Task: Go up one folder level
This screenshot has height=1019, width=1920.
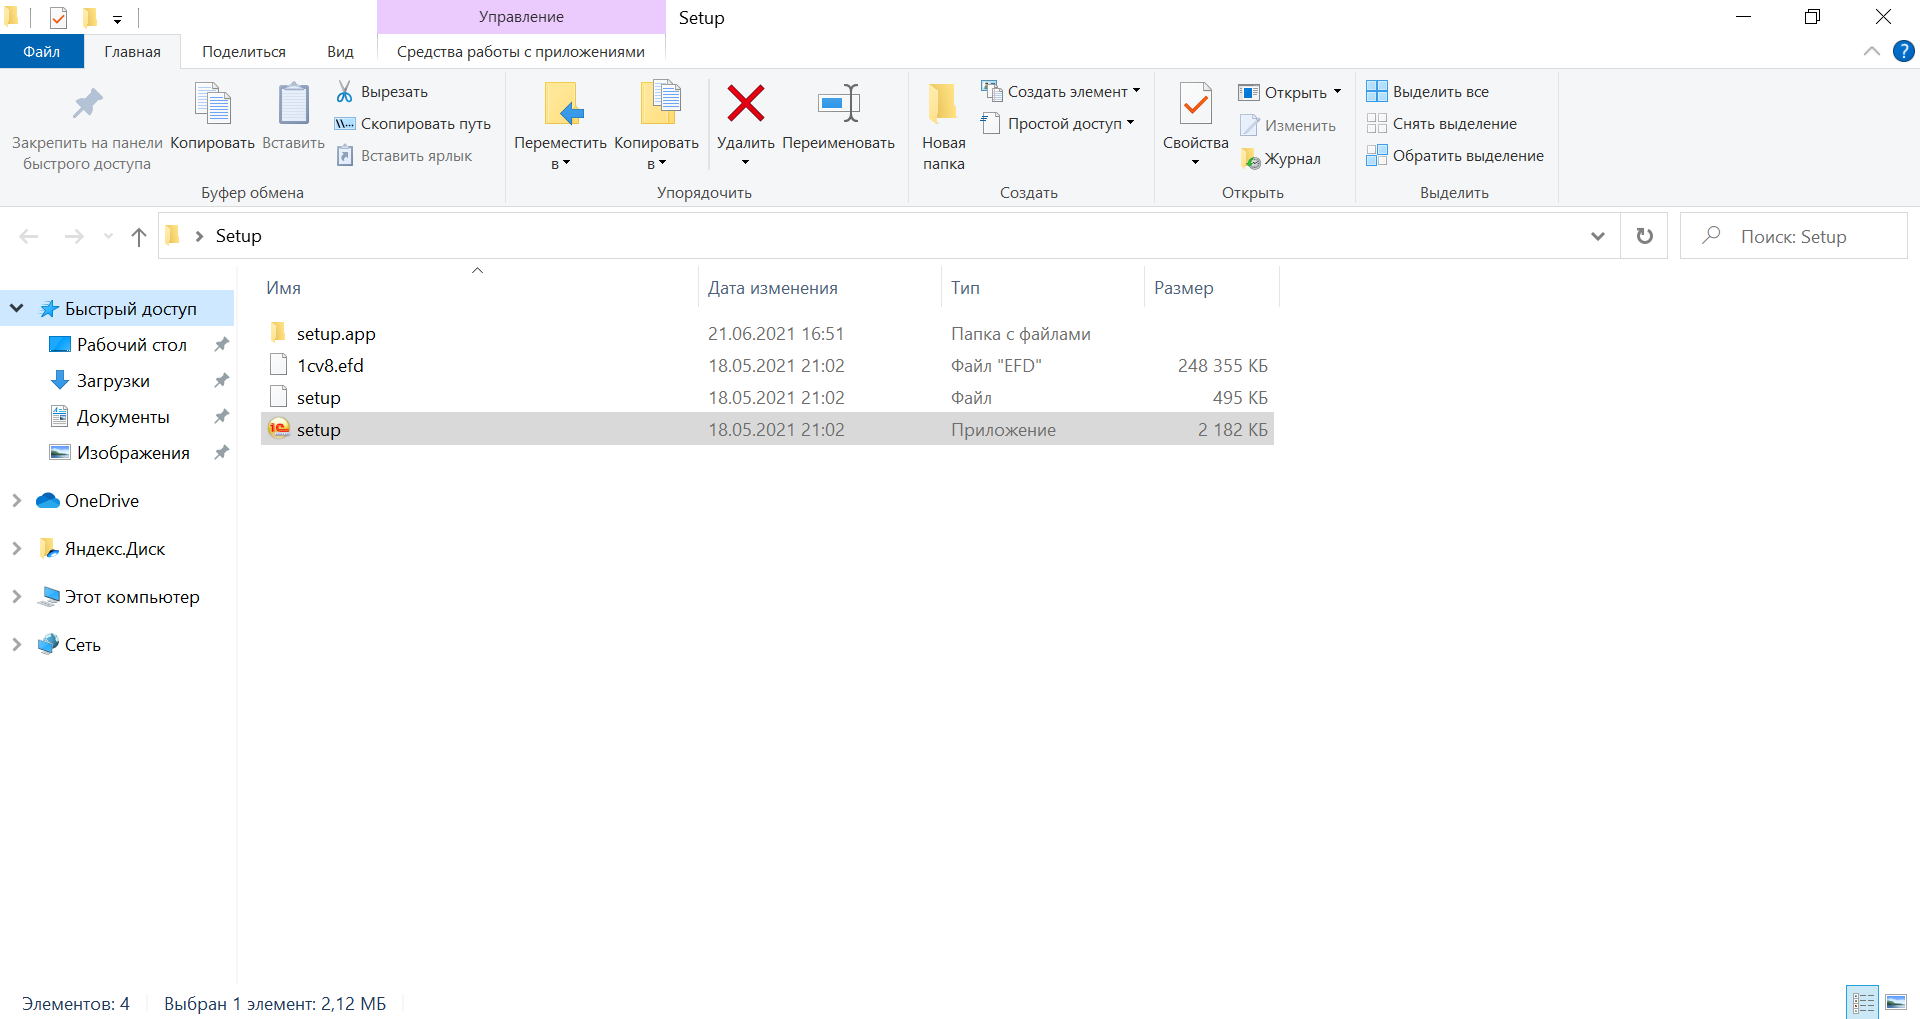Action: coord(139,236)
